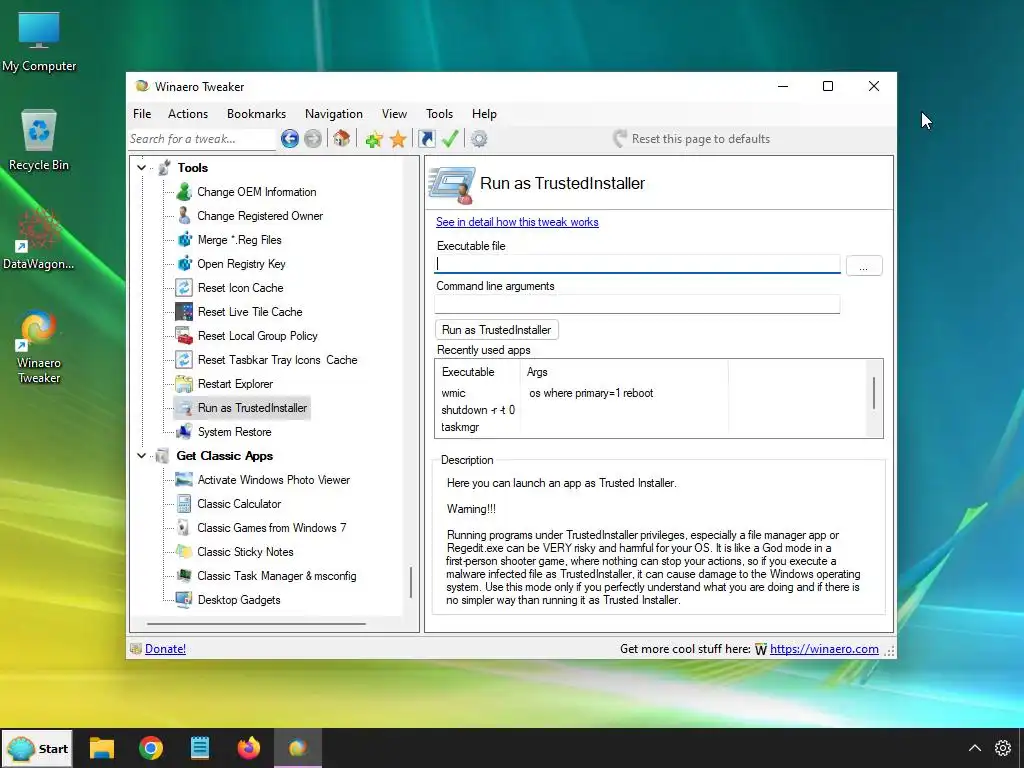
Task: Select the wmic recently used row
Action: [453, 393]
